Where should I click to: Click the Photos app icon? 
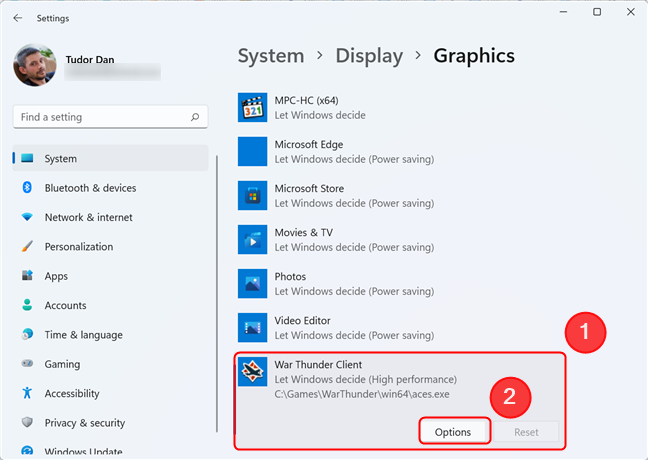253,284
